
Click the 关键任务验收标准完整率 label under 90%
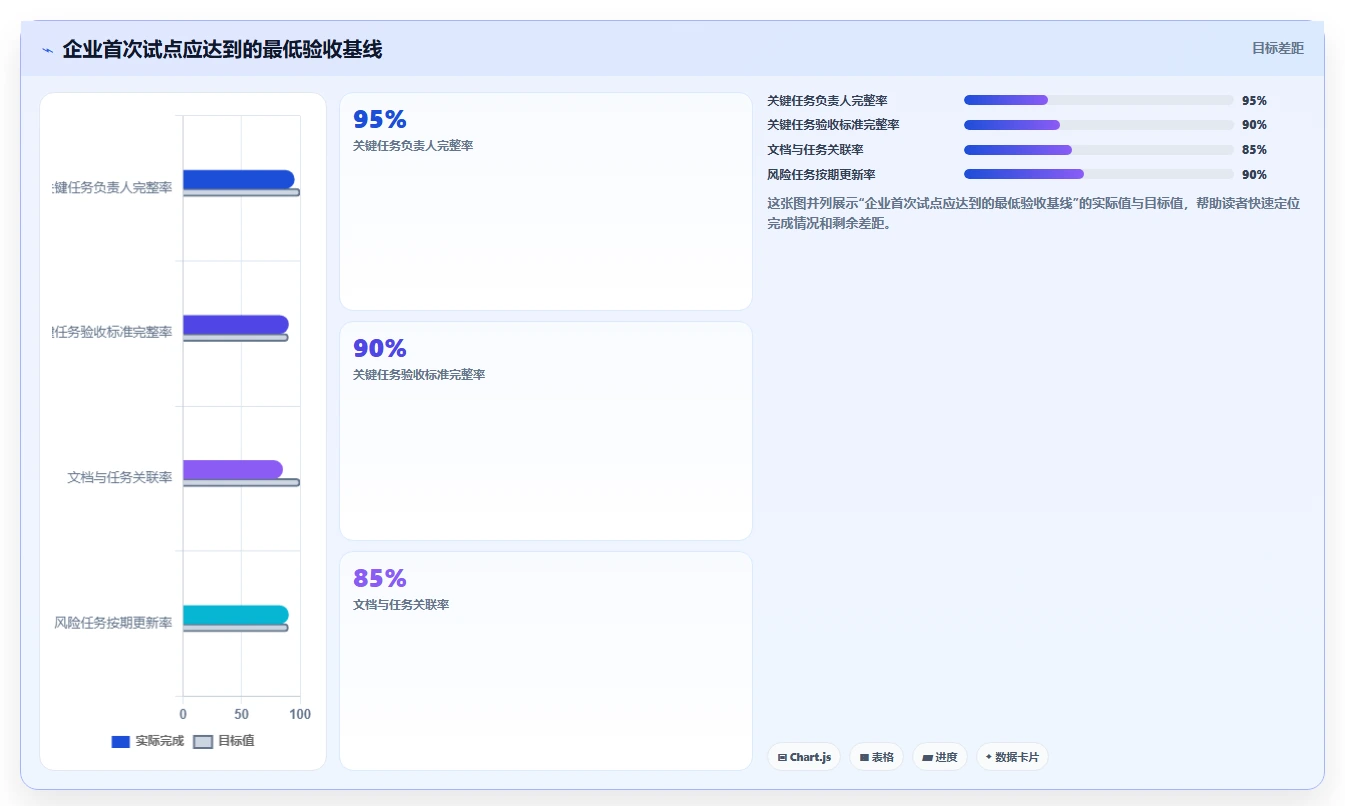coord(419,375)
